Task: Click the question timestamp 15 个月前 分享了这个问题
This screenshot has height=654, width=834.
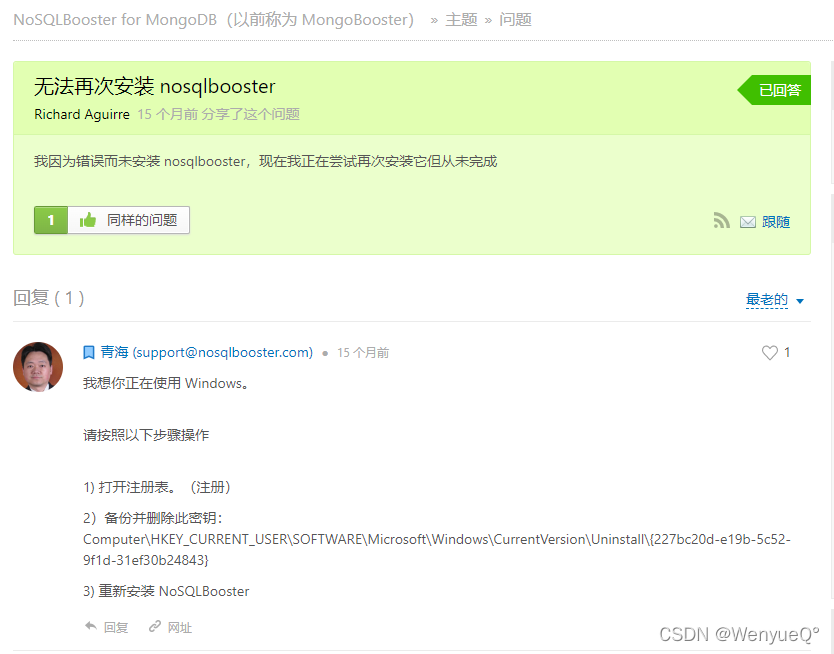Action: (219, 114)
